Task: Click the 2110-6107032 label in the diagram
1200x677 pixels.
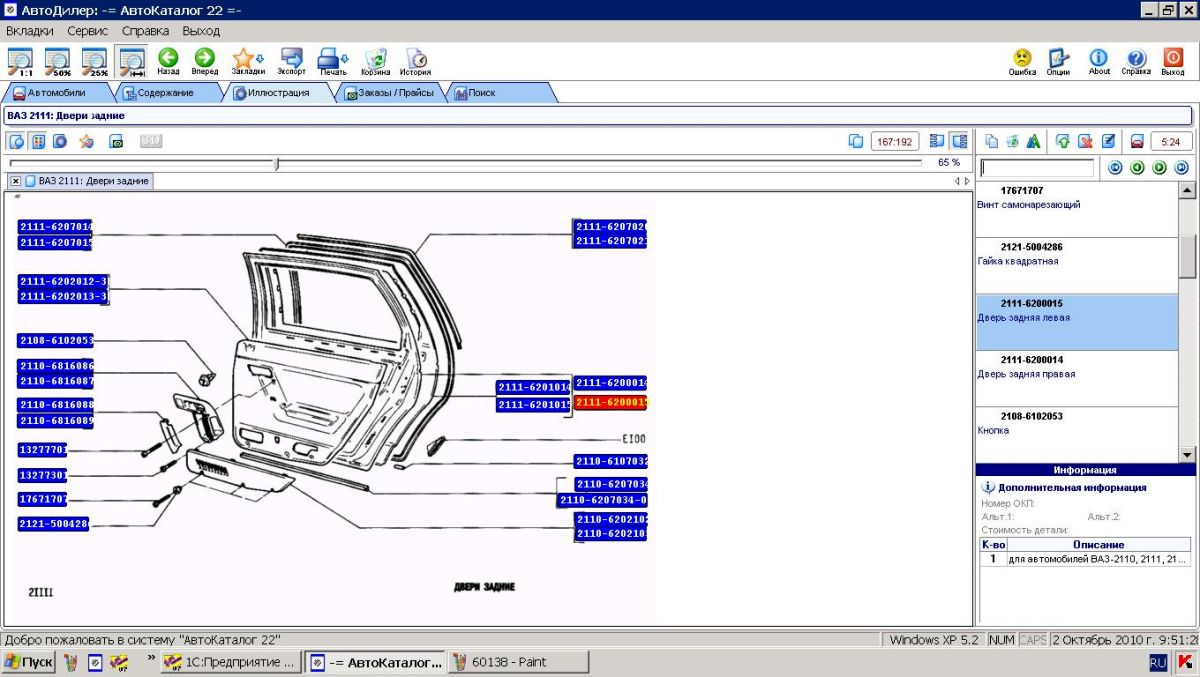Action: 610,461
